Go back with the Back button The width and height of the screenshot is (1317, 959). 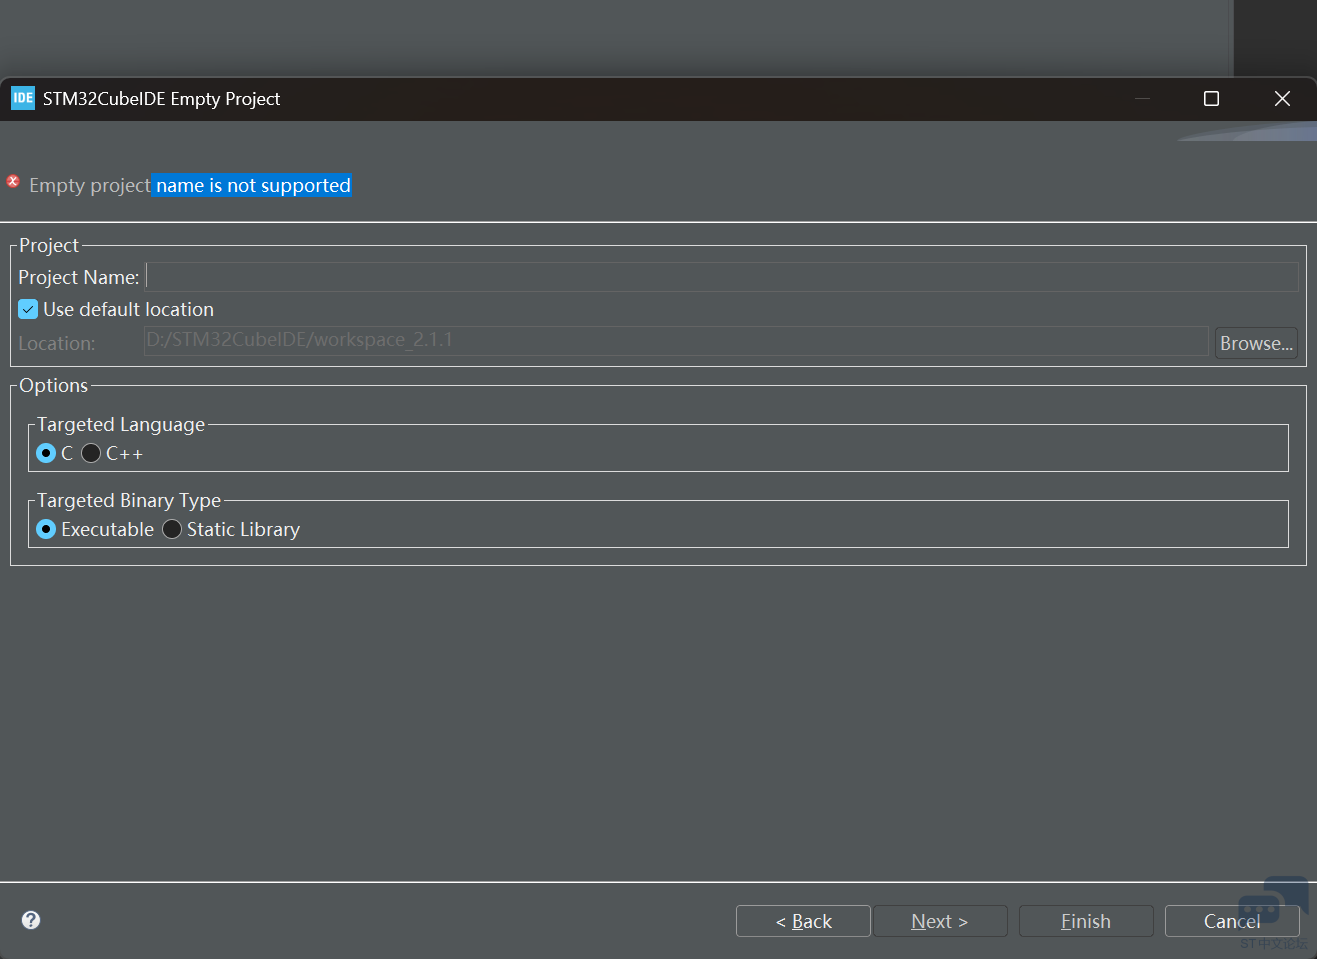(x=803, y=921)
